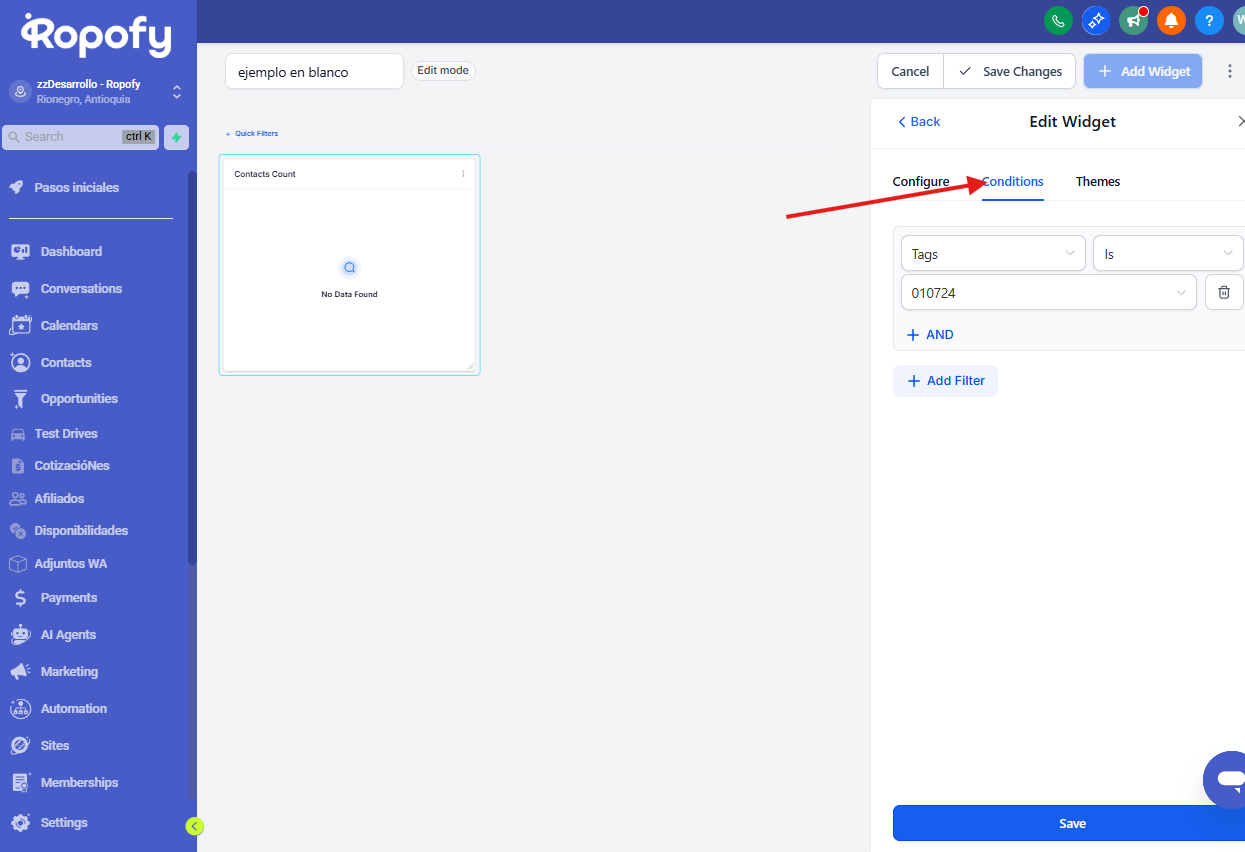This screenshot has width=1245, height=852.
Task: Switch to the Configure tab
Action: click(x=920, y=182)
